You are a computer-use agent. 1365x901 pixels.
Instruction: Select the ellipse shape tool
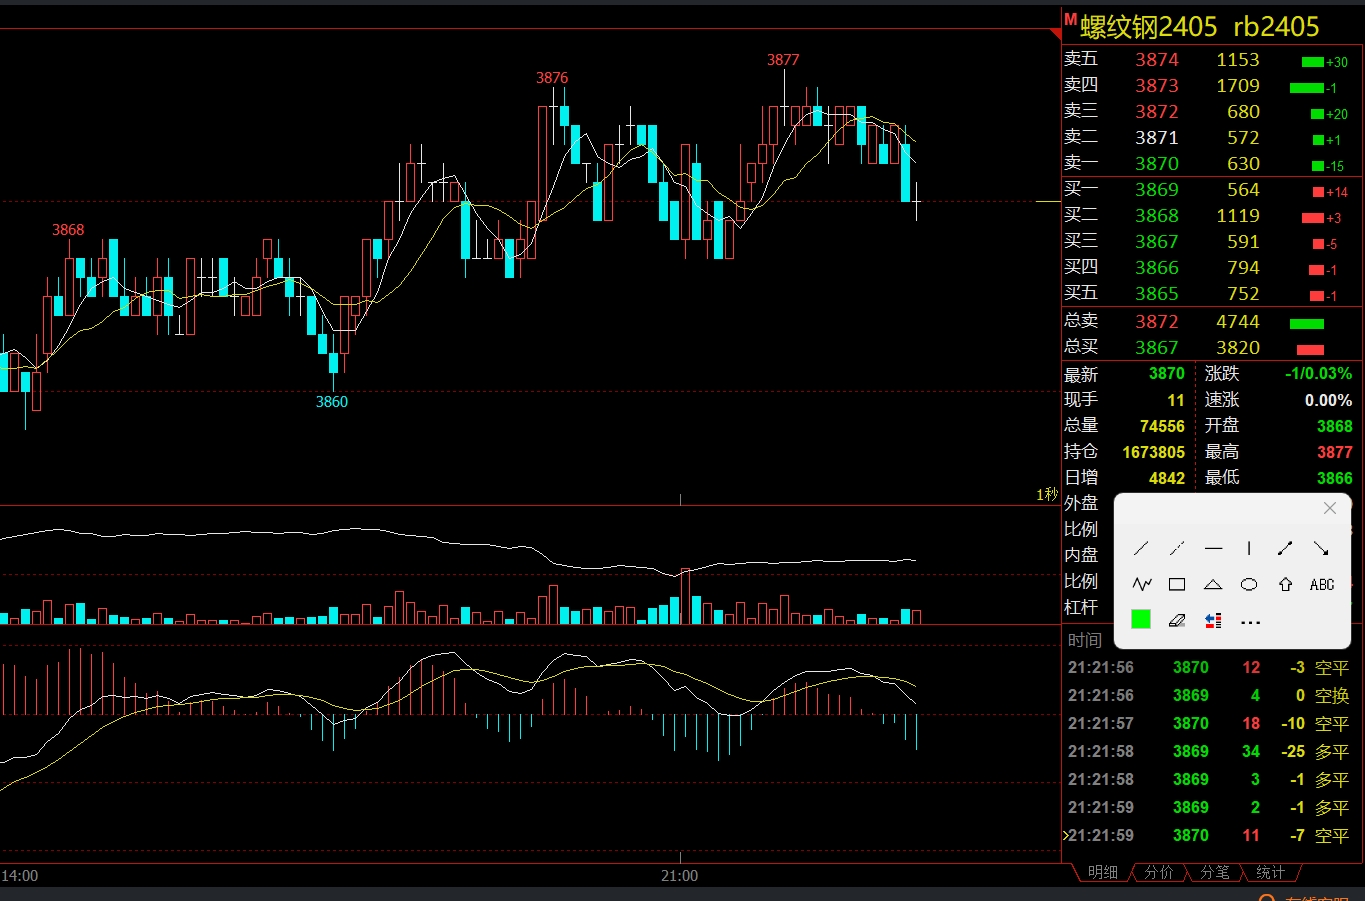1249,584
